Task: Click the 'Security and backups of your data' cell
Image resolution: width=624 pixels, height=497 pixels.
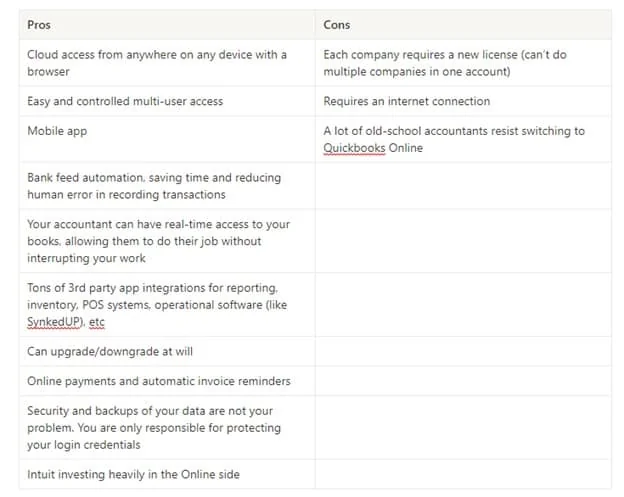Action: (x=167, y=428)
